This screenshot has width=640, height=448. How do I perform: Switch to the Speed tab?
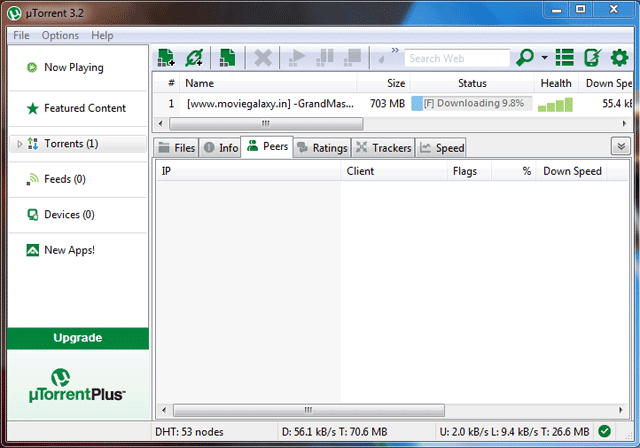(441, 148)
